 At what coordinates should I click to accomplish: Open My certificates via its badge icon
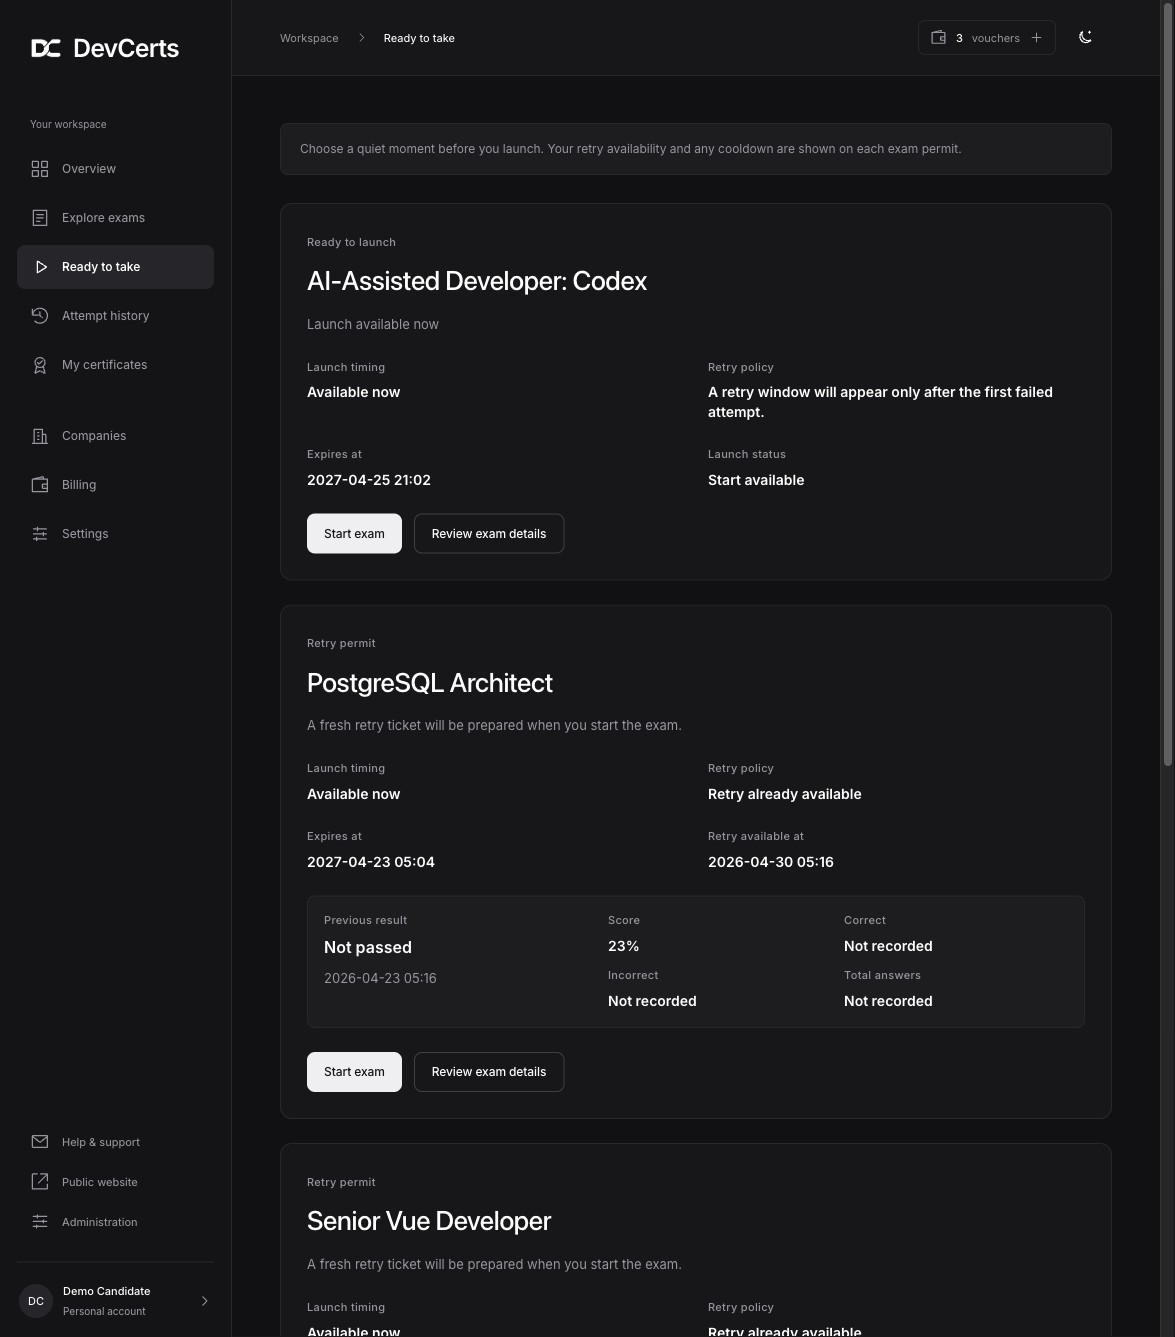click(x=40, y=365)
